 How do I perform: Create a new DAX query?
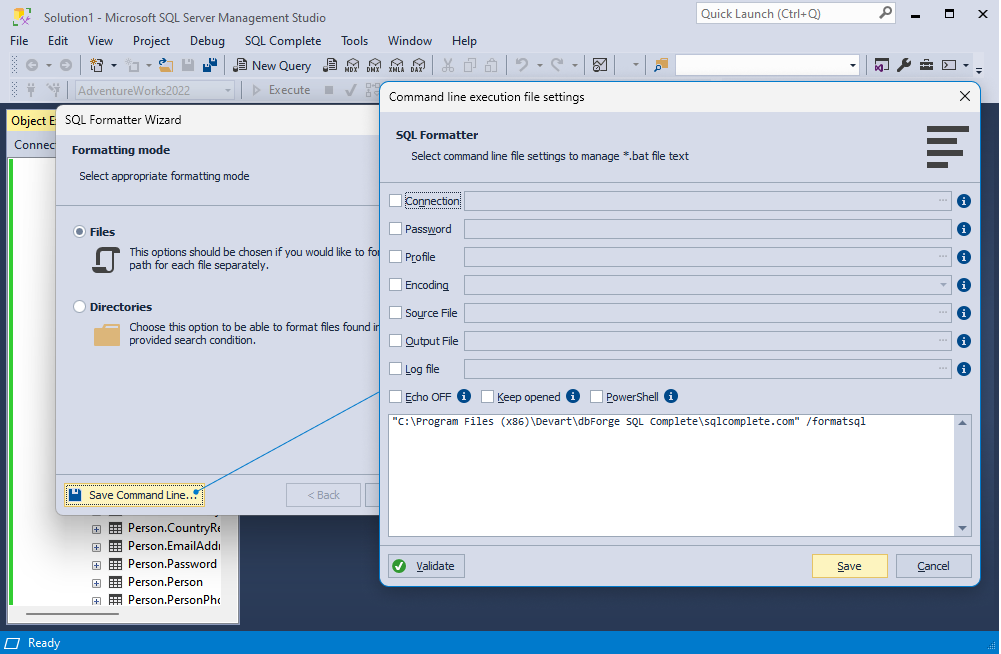[x=419, y=65]
